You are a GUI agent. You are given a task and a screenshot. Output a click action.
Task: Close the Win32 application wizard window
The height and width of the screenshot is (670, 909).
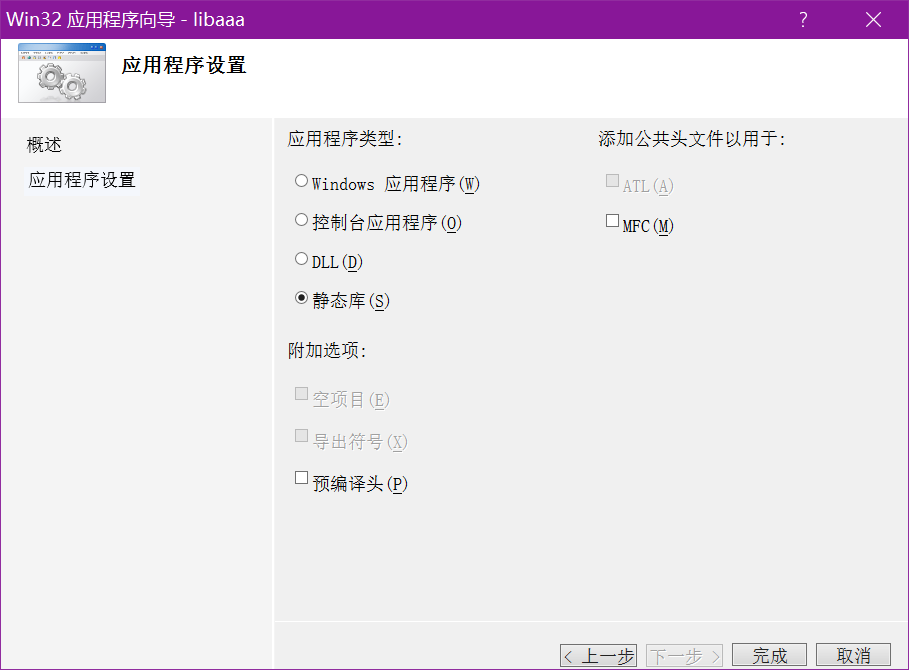(873, 20)
